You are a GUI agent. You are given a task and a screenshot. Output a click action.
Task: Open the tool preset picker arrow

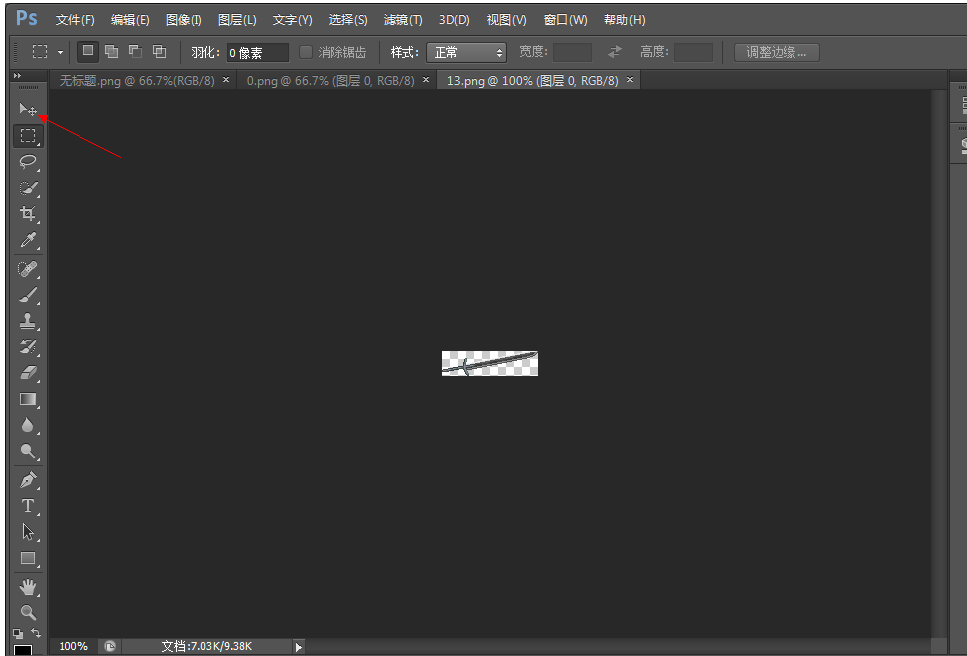(60, 52)
